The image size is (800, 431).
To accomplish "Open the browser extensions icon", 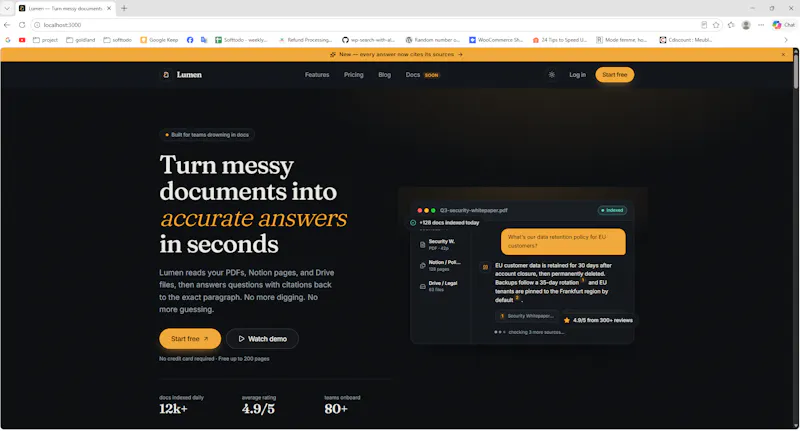I will coord(731,25).
